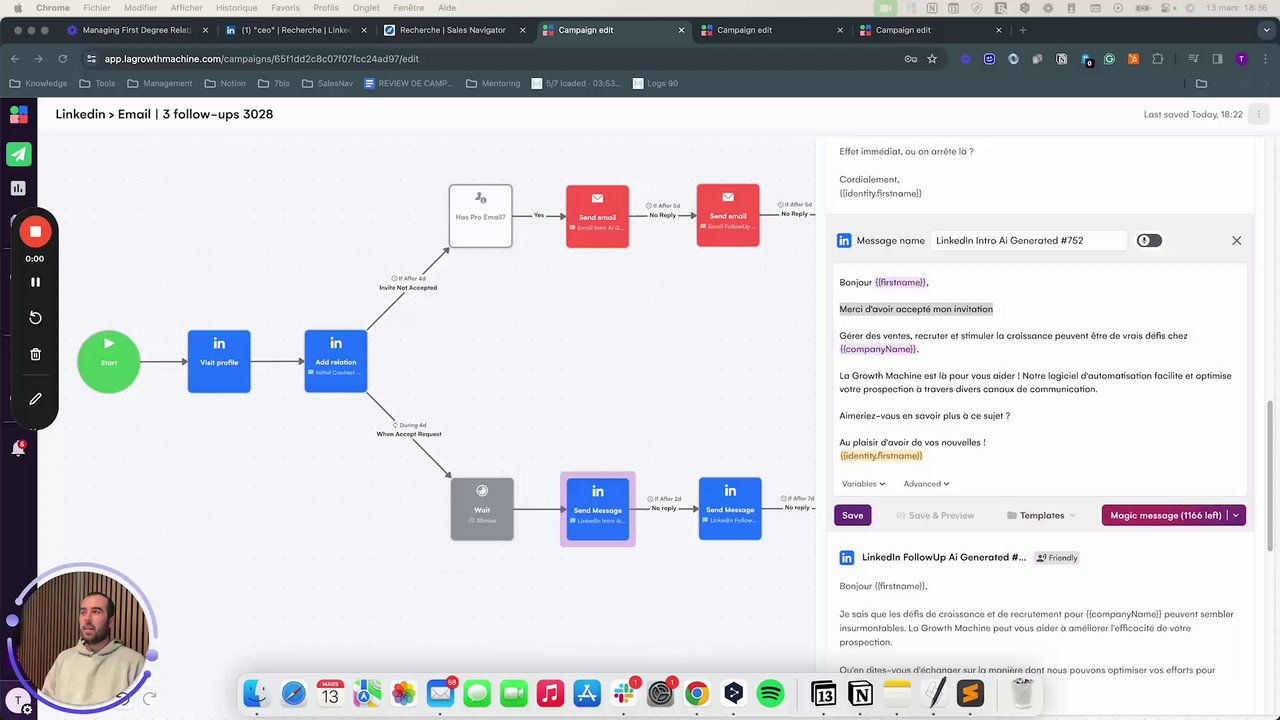Switch to Managing First Degree Relations tab
1280x720 pixels.
[135, 30]
